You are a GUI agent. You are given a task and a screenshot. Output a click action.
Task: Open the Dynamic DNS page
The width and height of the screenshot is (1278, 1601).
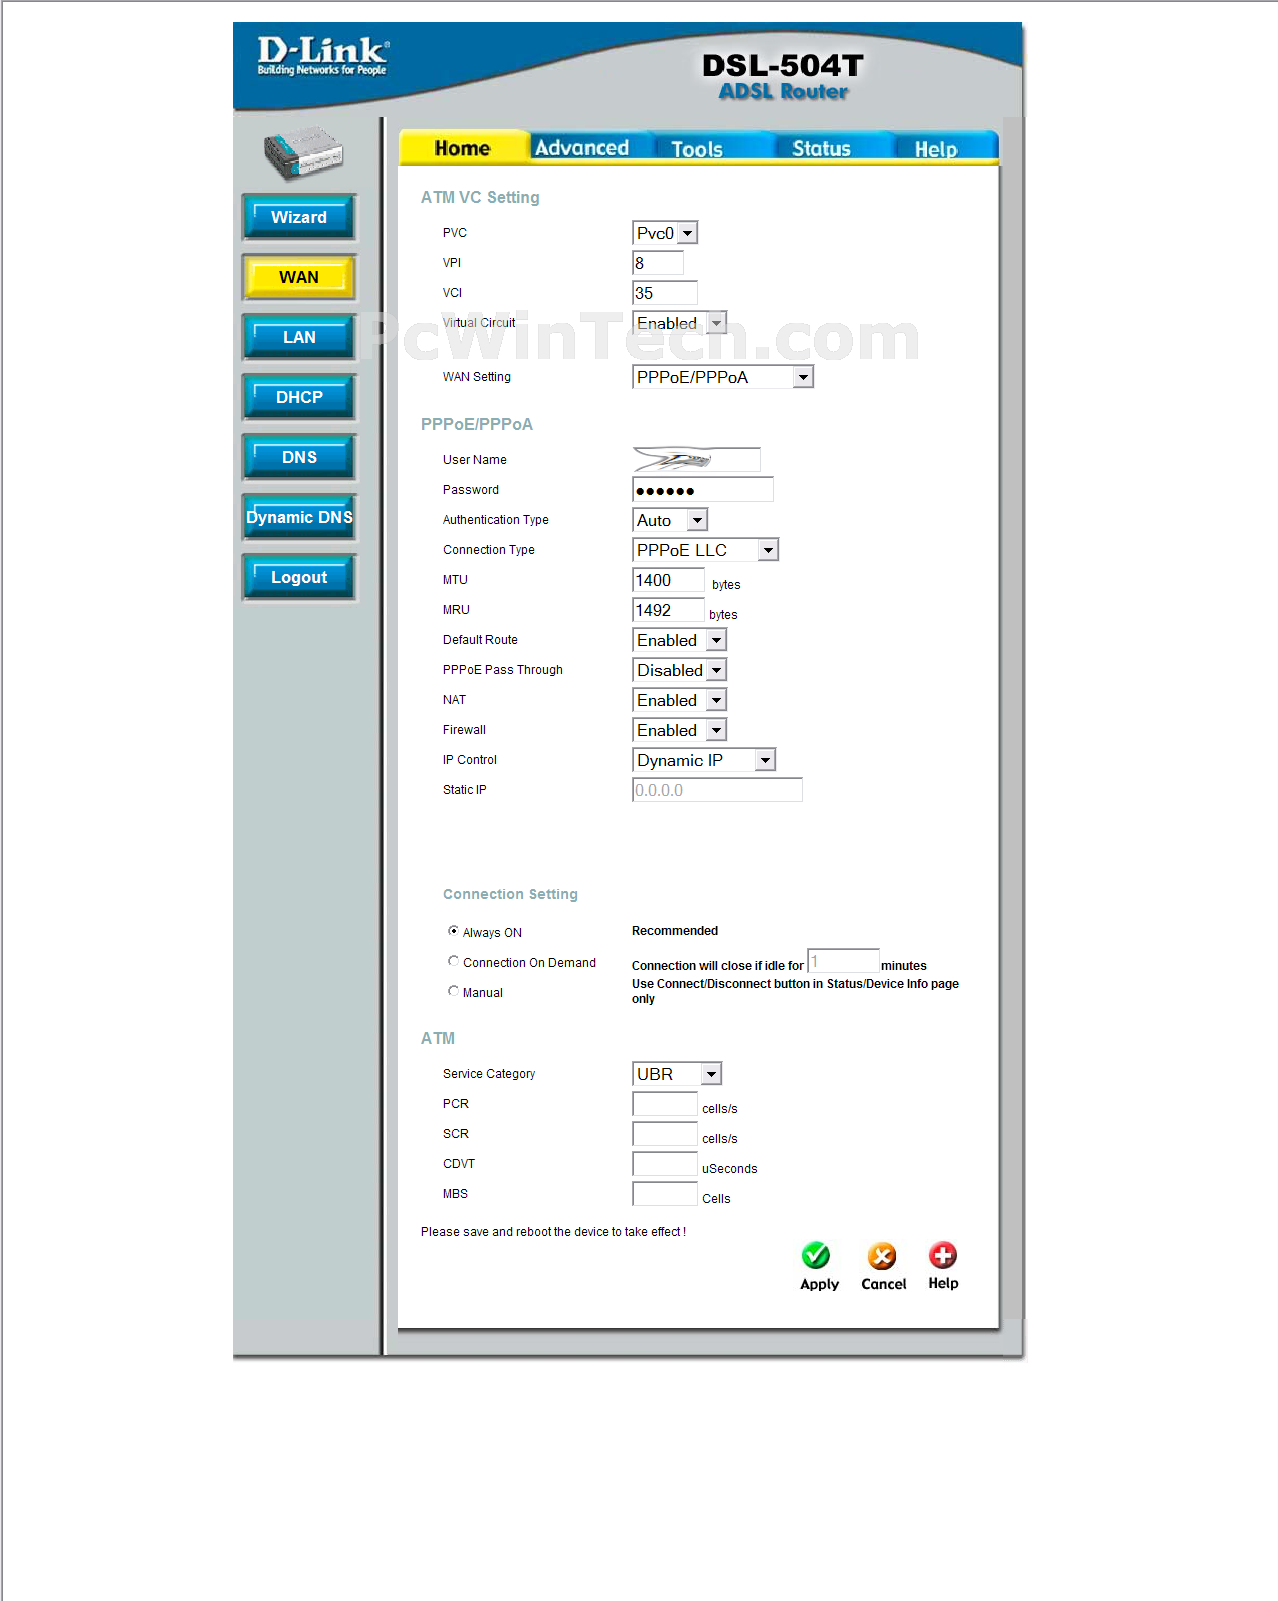tap(299, 517)
